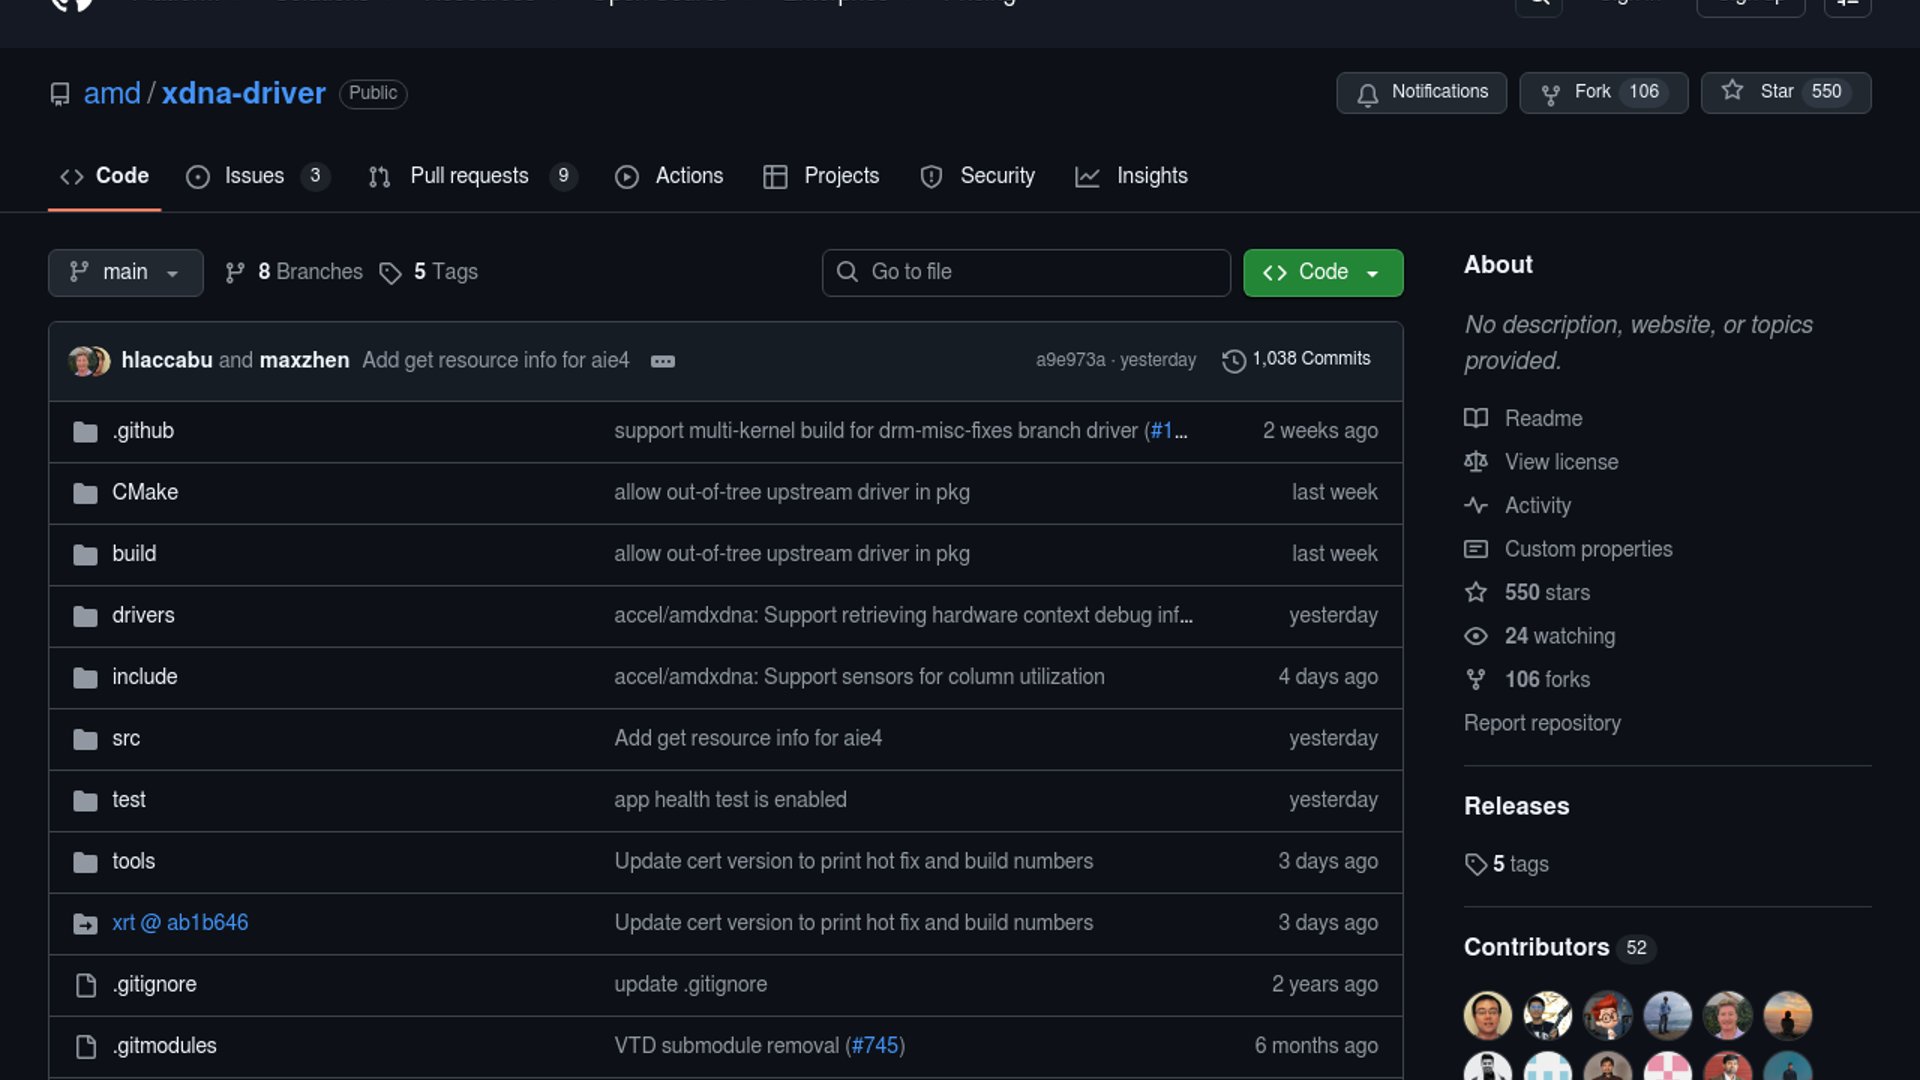
Task: Open the commit history clock icon
Action: click(1234, 360)
